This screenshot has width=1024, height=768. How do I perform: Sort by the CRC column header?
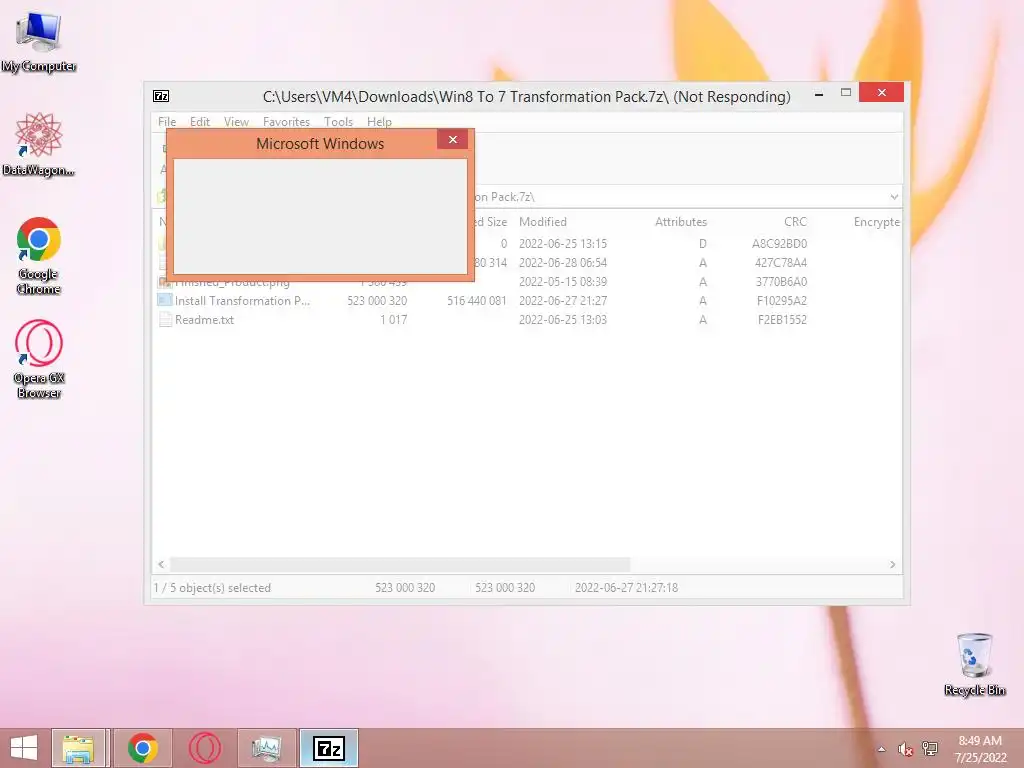(x=795, y=222)
